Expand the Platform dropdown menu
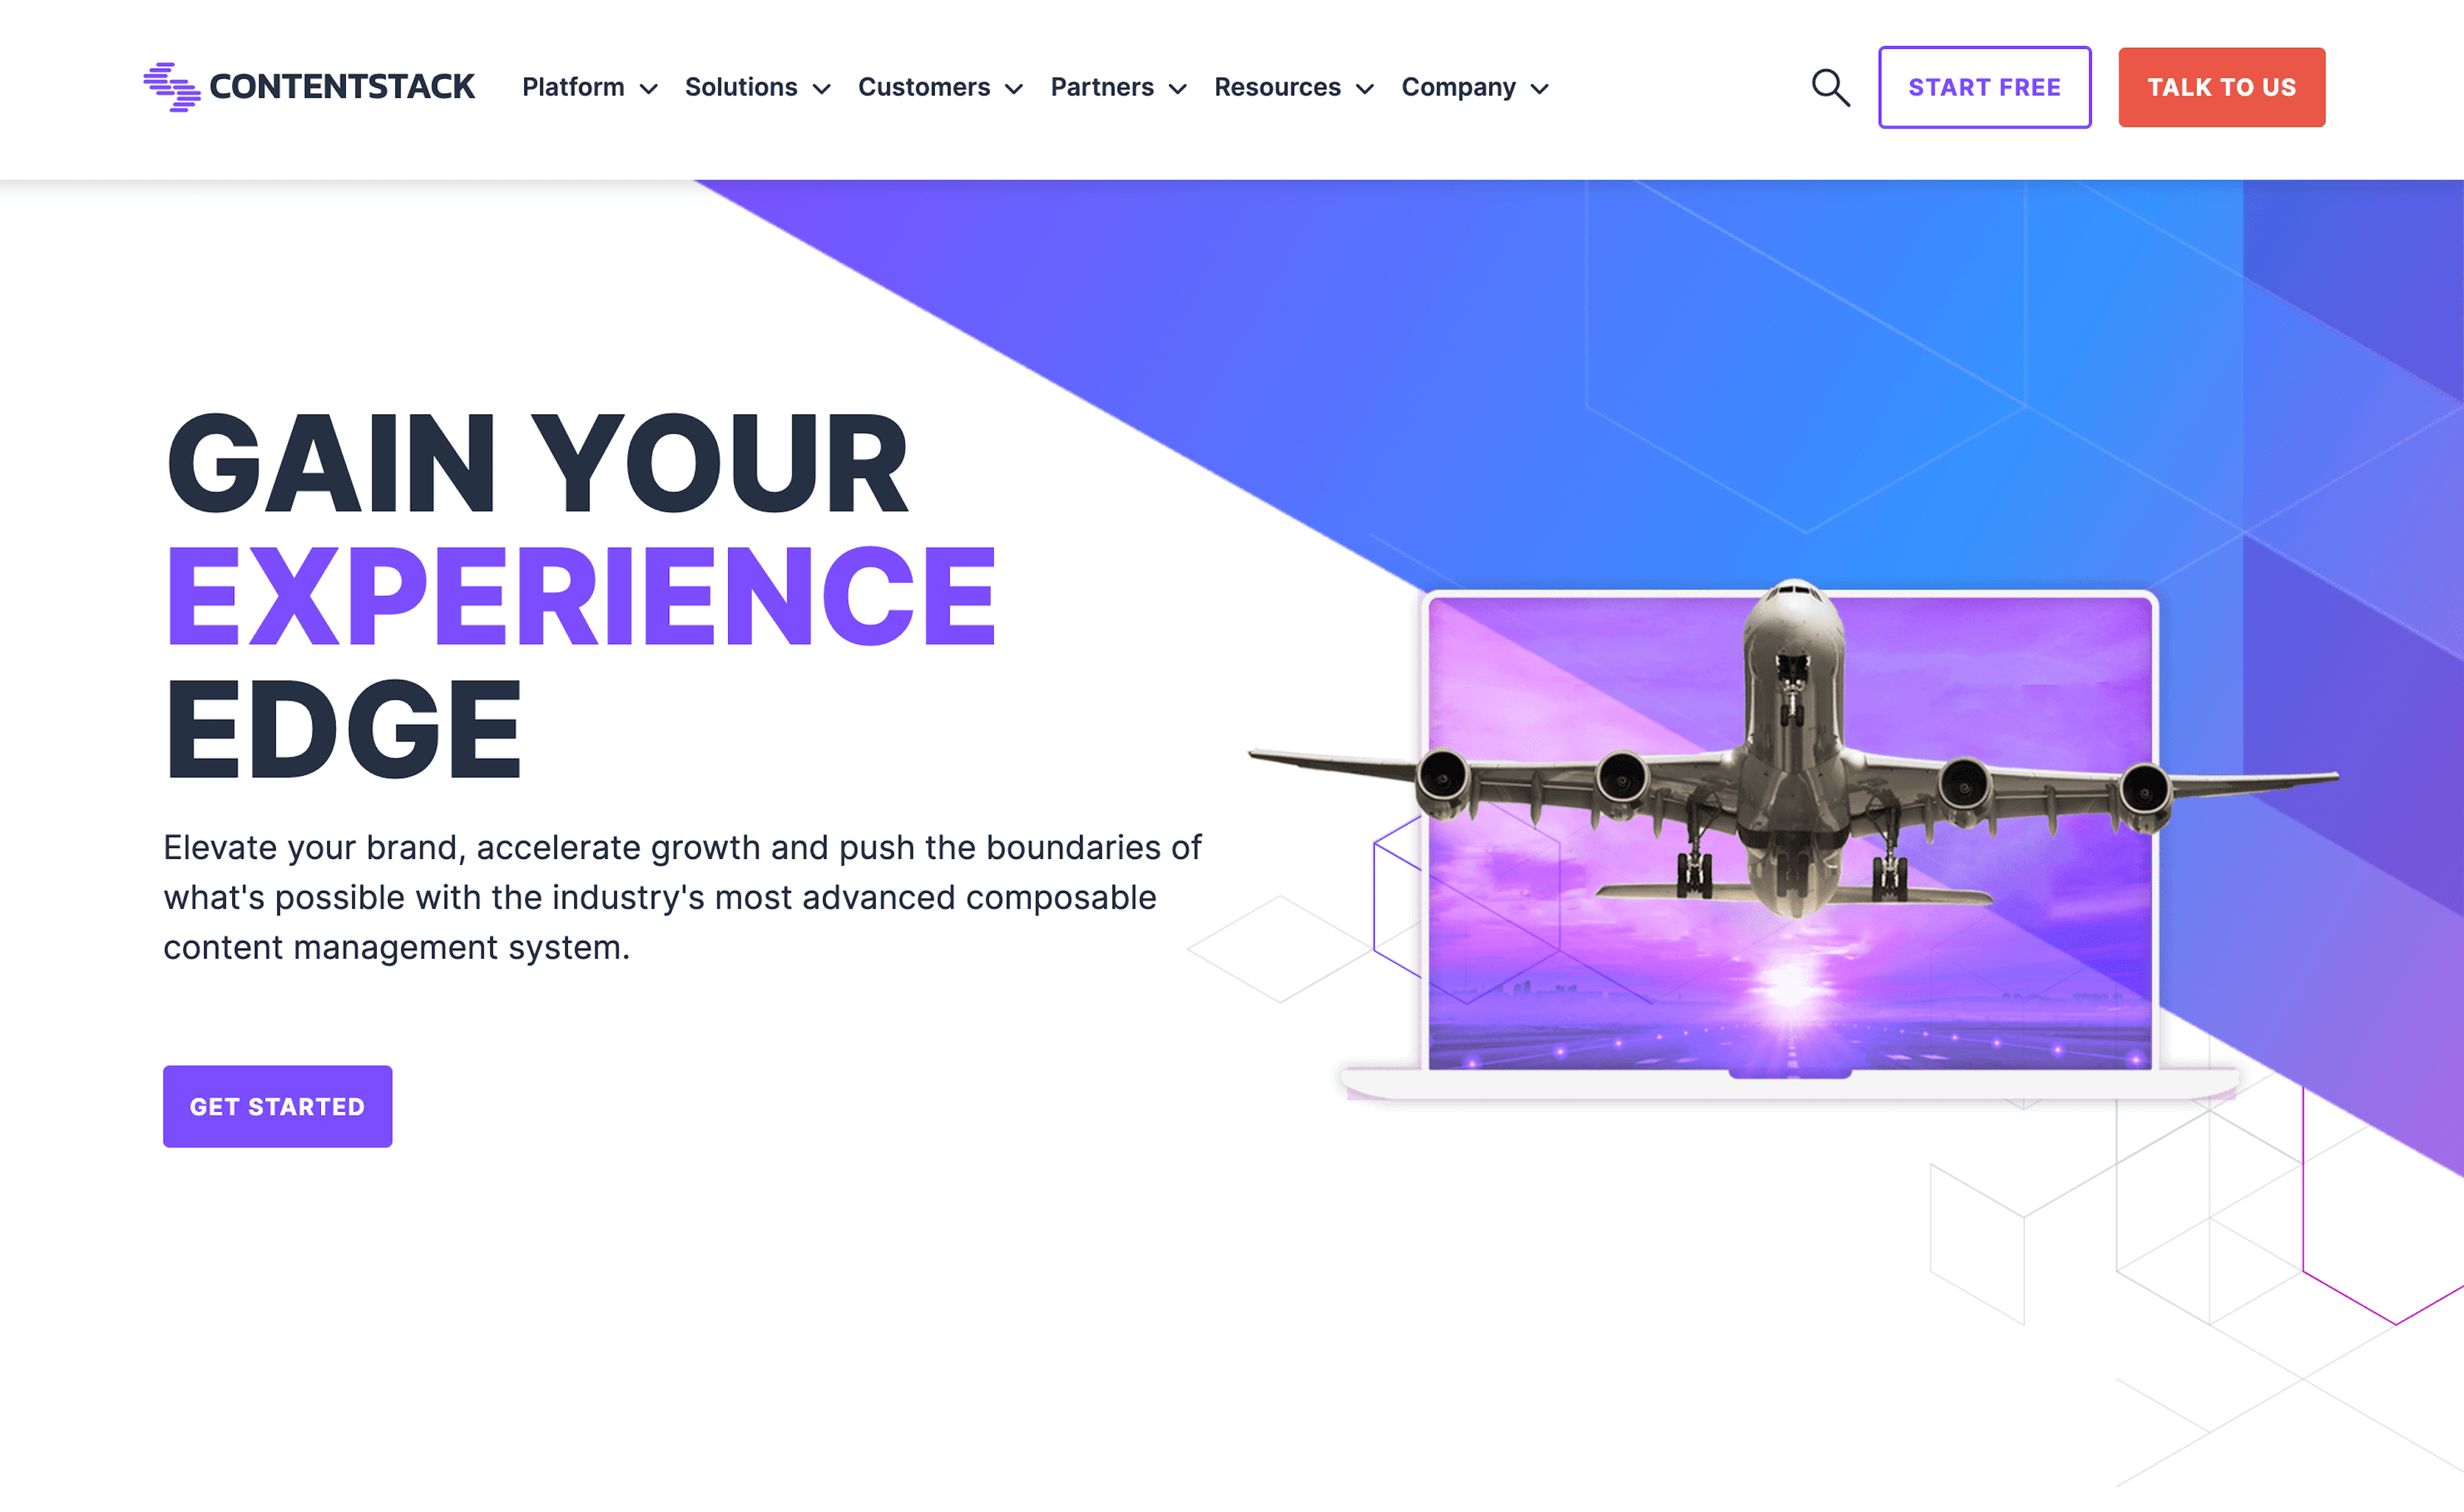The width and height of the screenshot is (2464, 1512). (595, 86)
